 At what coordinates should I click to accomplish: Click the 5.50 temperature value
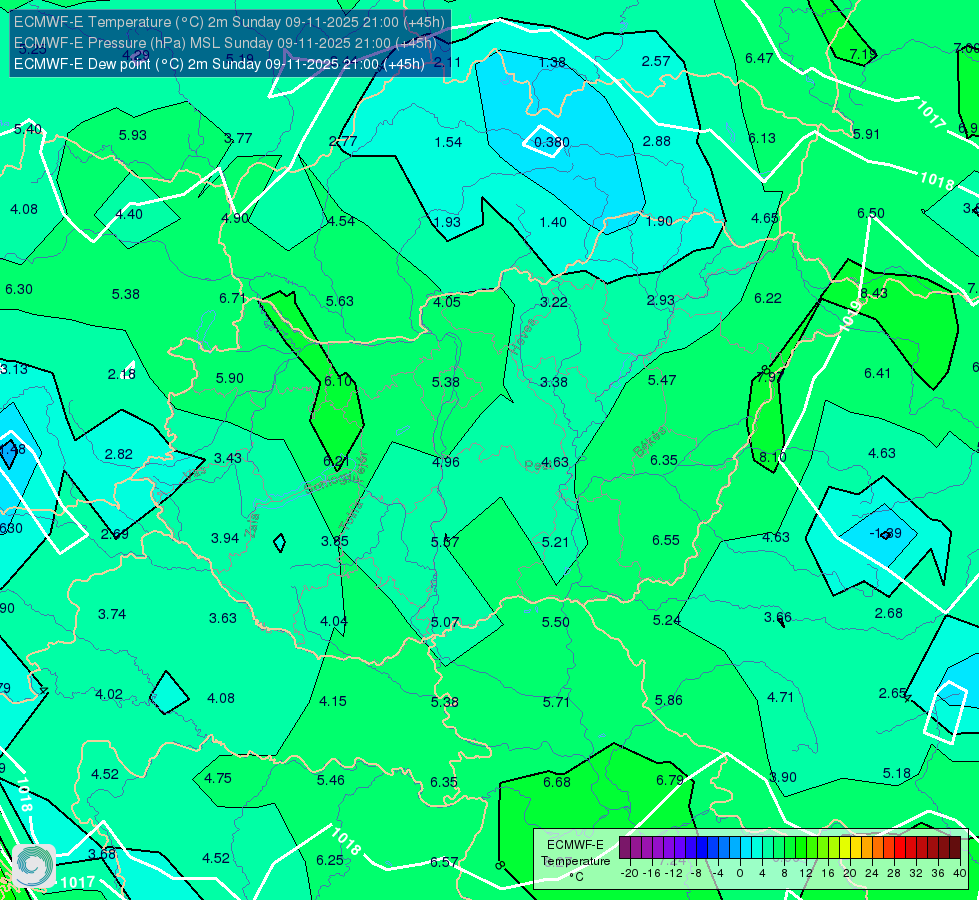tap(556, 622)
